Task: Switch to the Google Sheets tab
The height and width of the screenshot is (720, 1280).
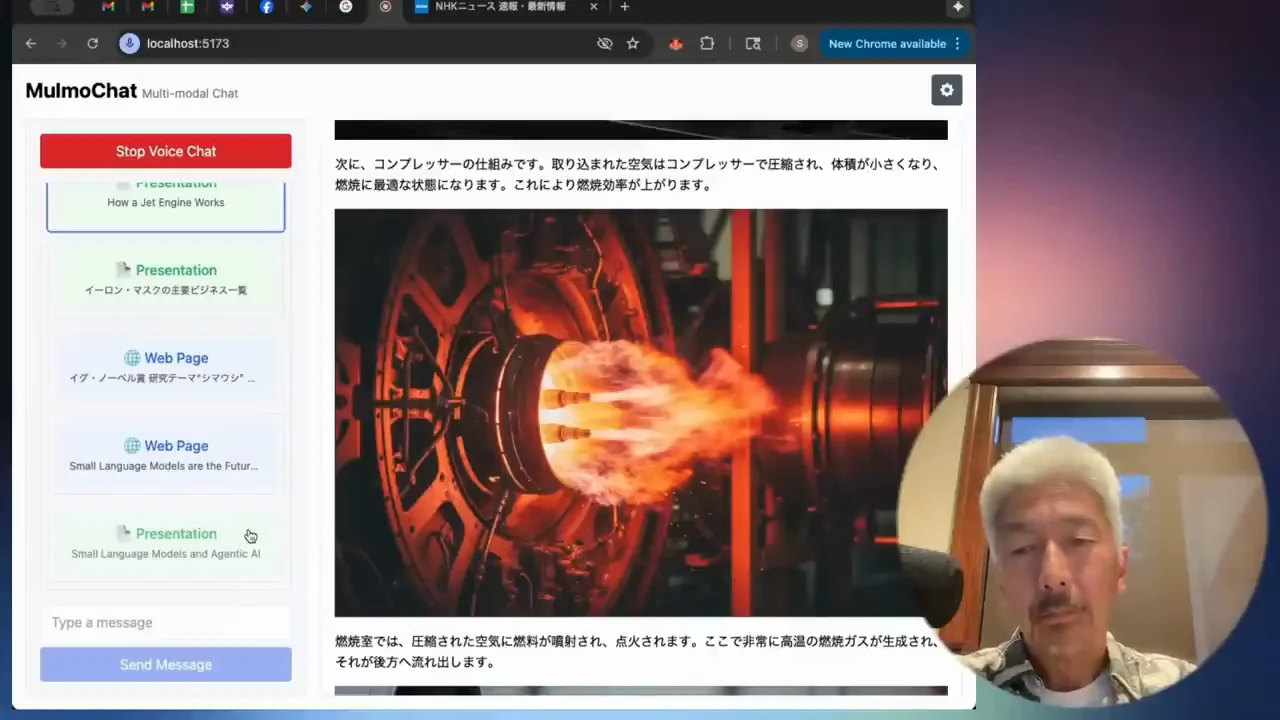Action: tap(187, 7)
